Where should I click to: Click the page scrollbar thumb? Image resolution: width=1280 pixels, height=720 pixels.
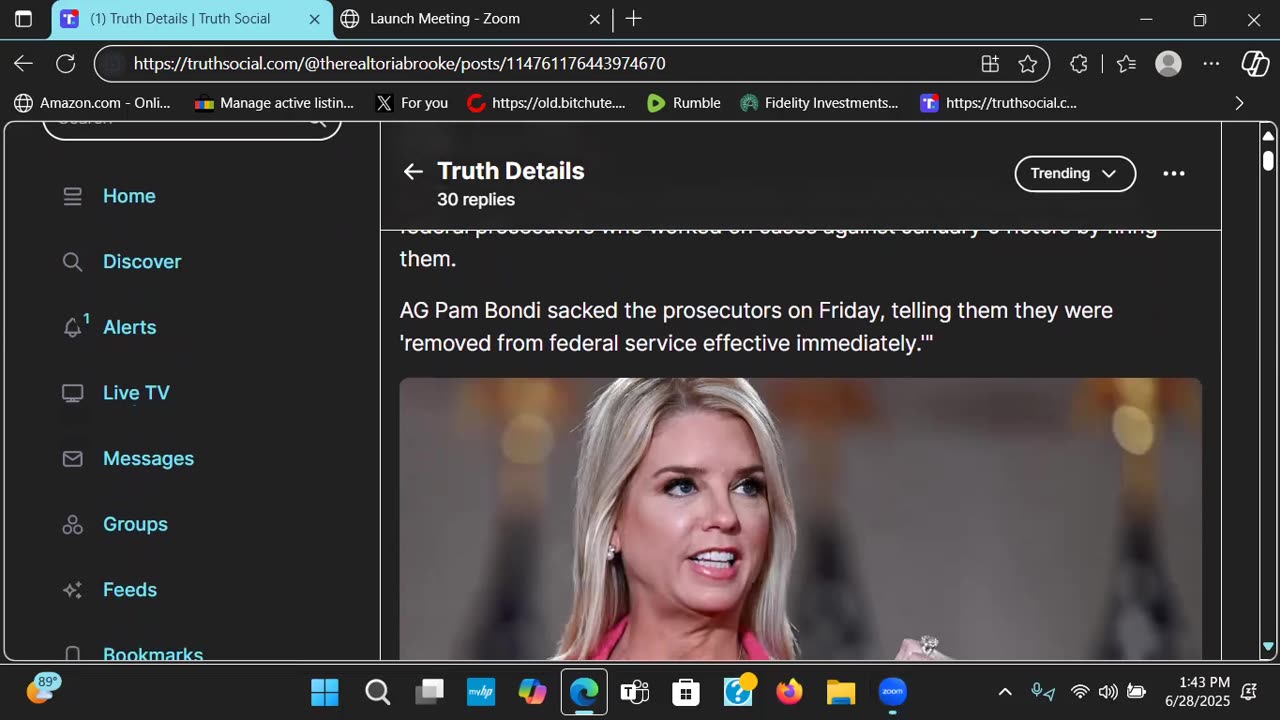(1268, 160)
